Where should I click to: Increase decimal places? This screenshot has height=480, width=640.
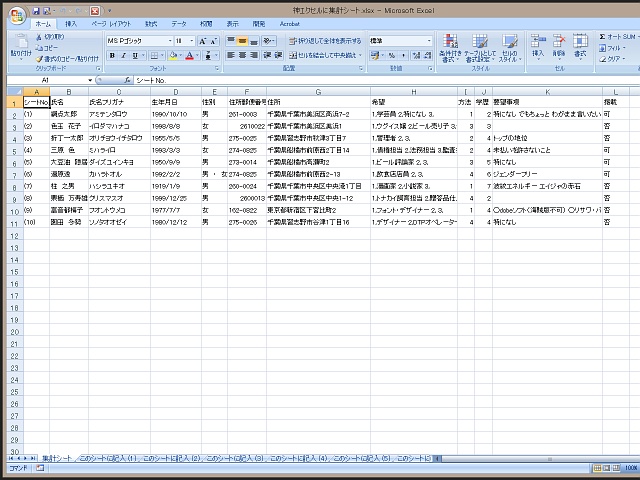[416, 56]
